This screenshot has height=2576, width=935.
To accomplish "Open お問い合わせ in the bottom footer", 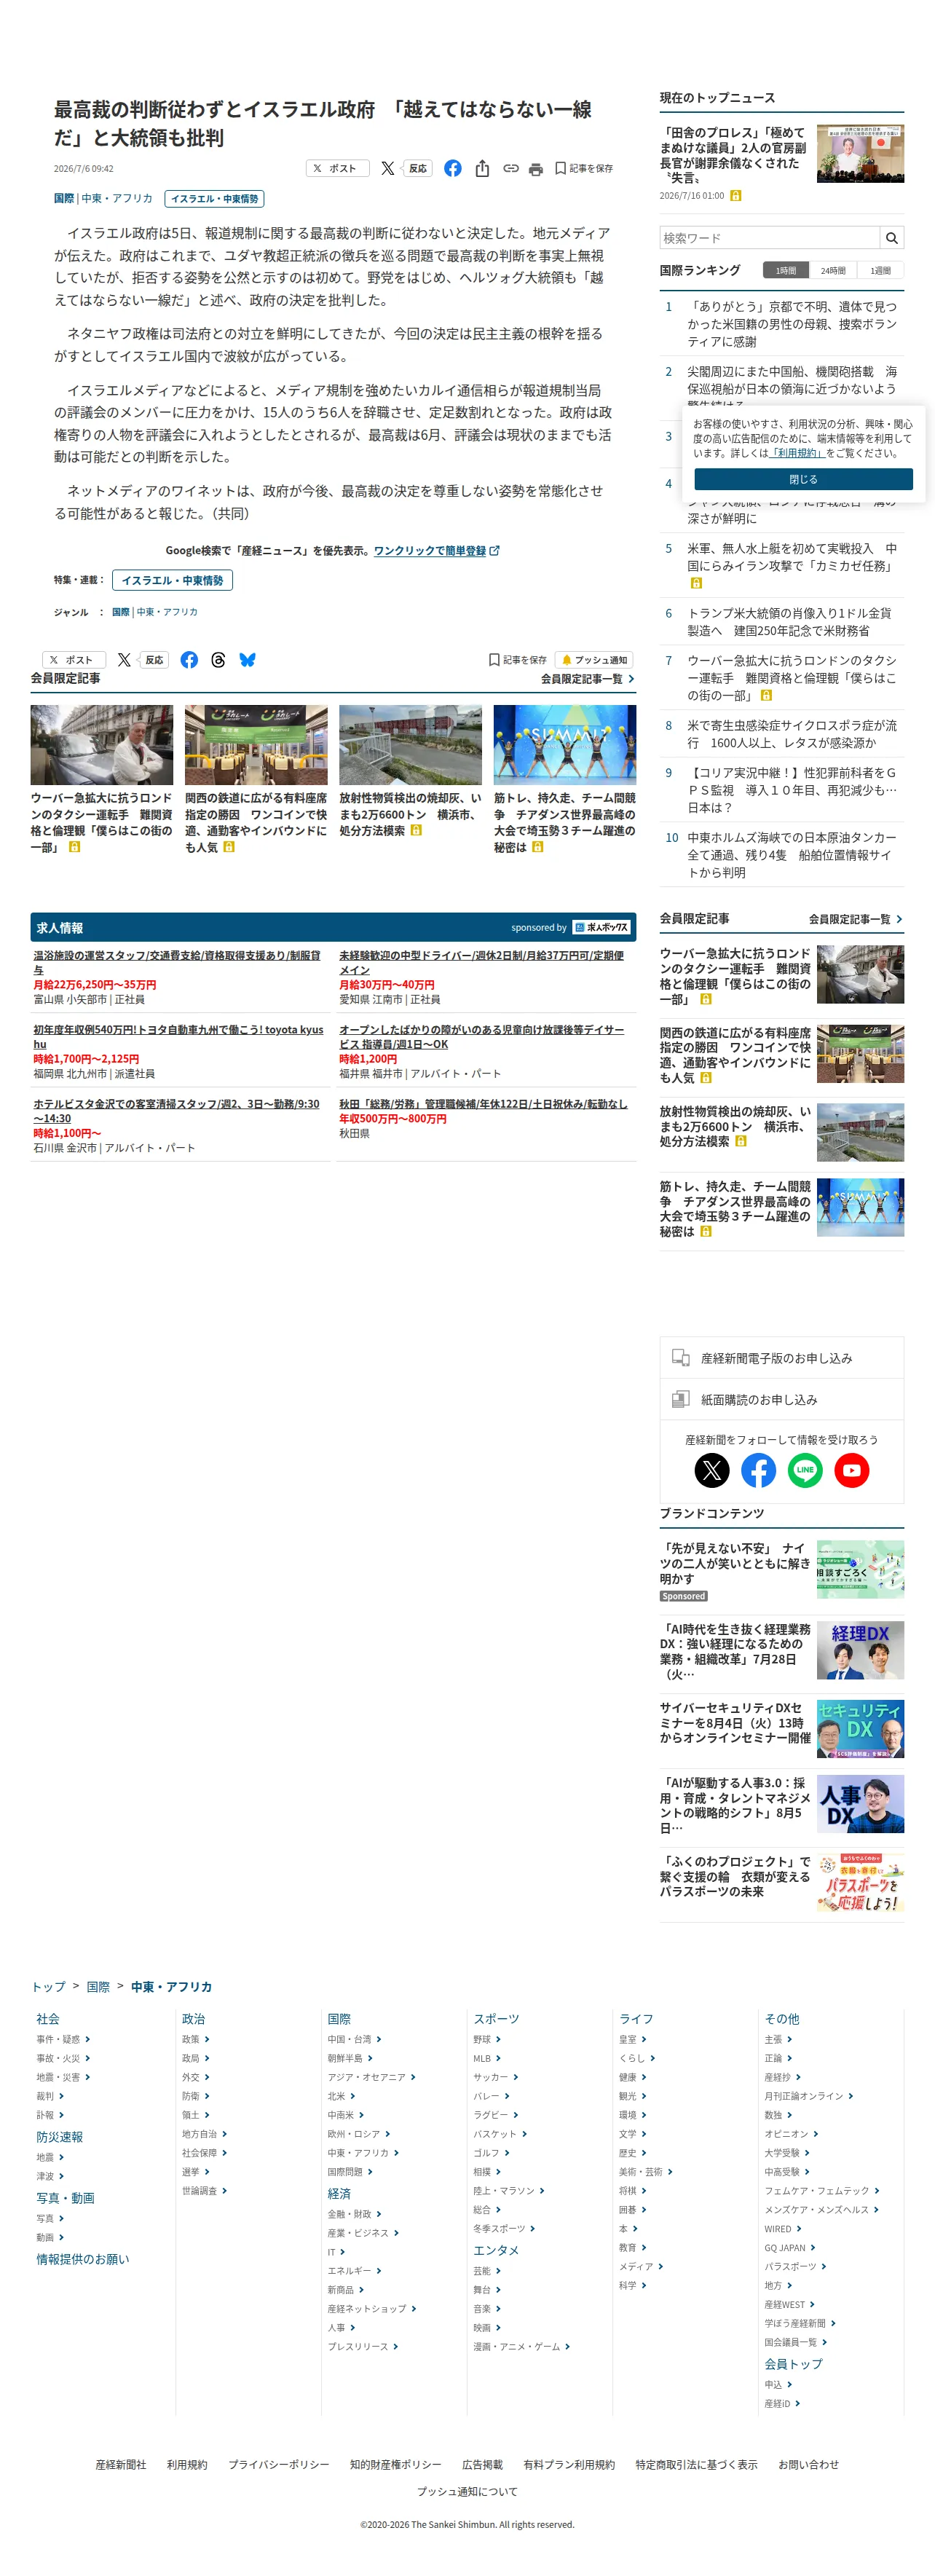I will (x=808, y=2464).
